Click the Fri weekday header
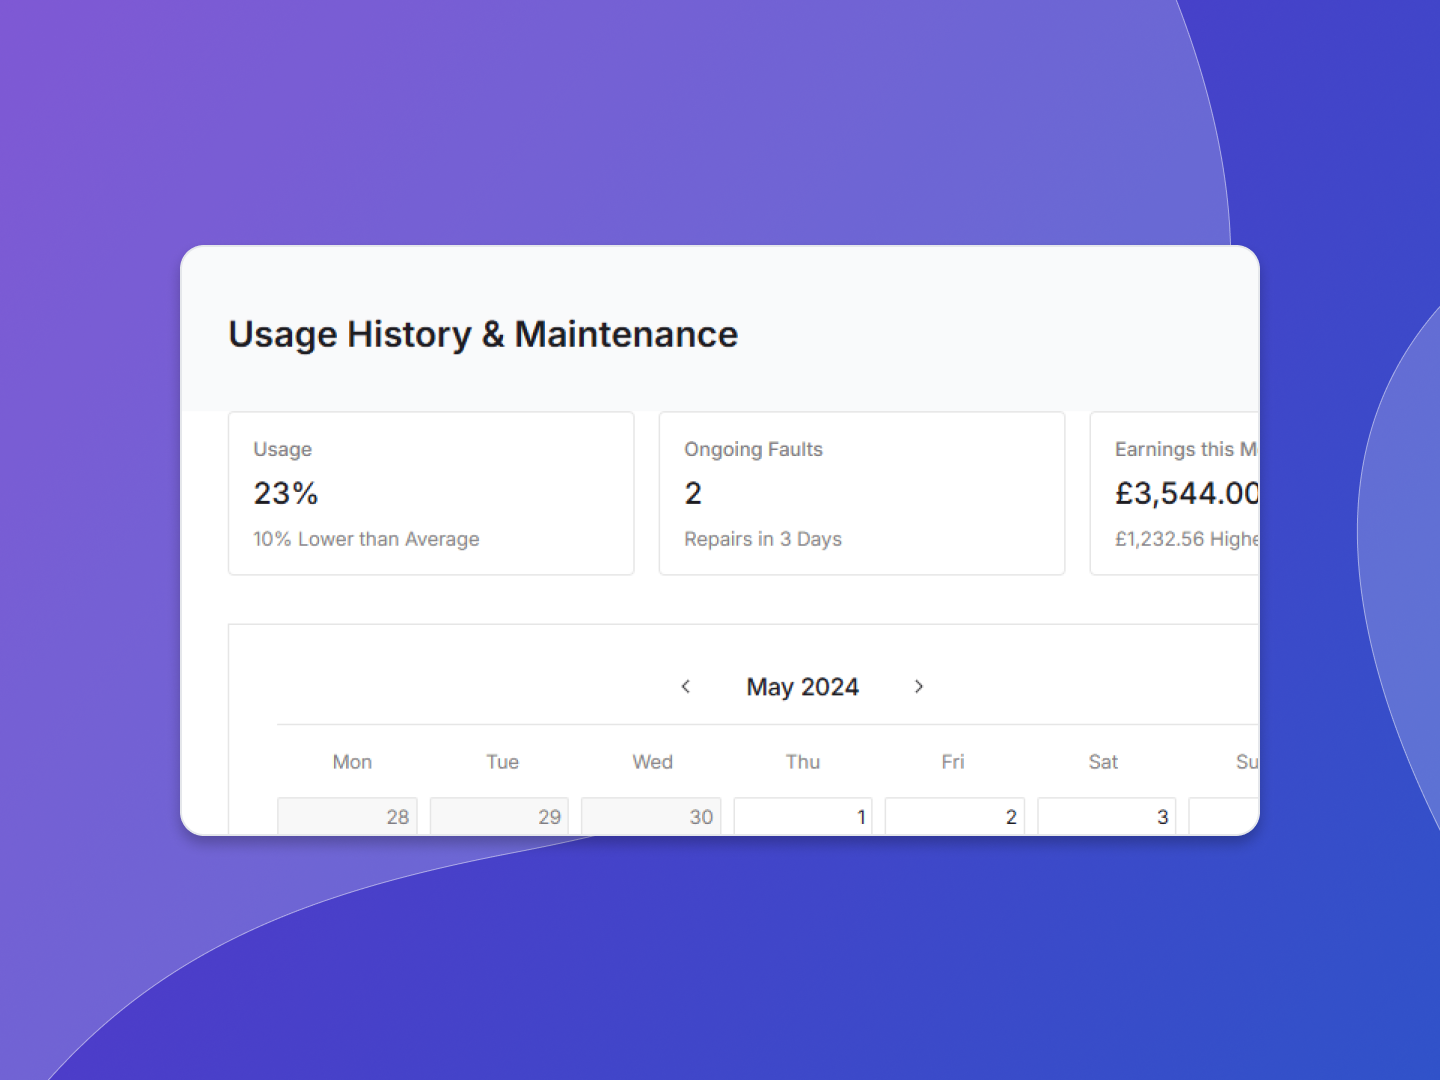Image resolution: width=1440 pixels, height=1080 pixels. [952, 762]
